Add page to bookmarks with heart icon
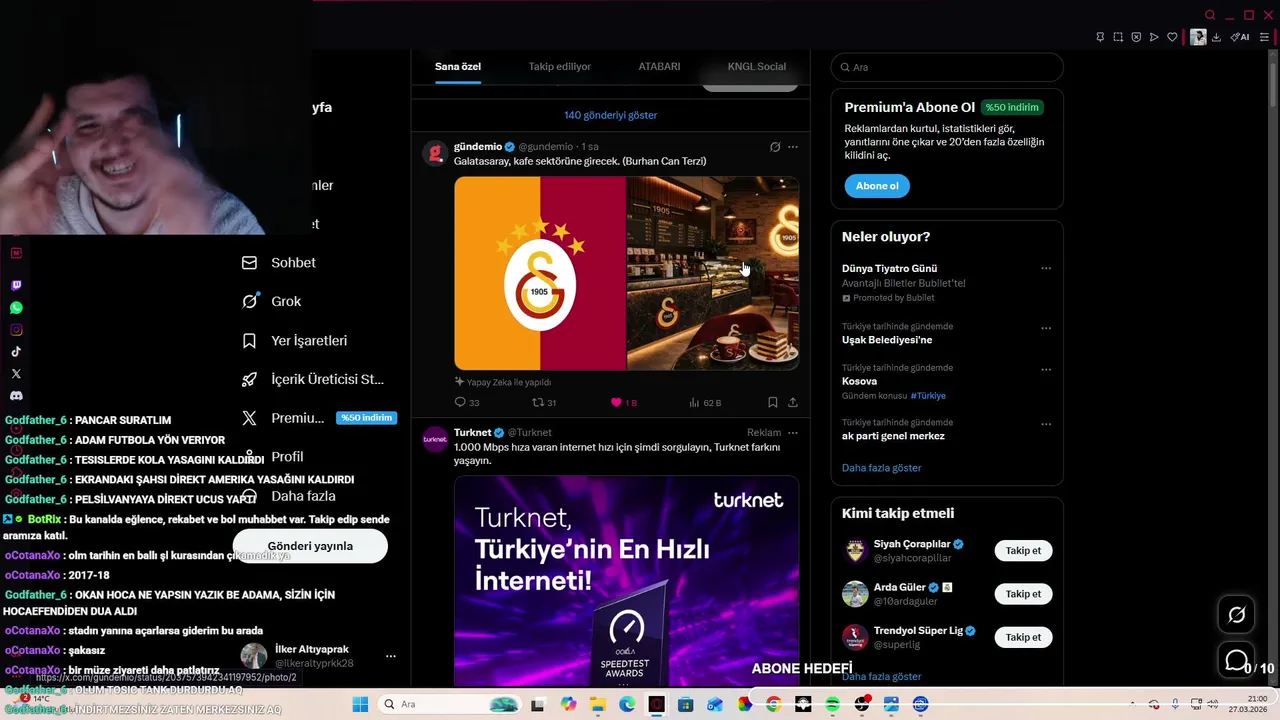Image resolution: width=1280 pixels, height=720 pixels. pyautogui.click(x=1172, y=37)
